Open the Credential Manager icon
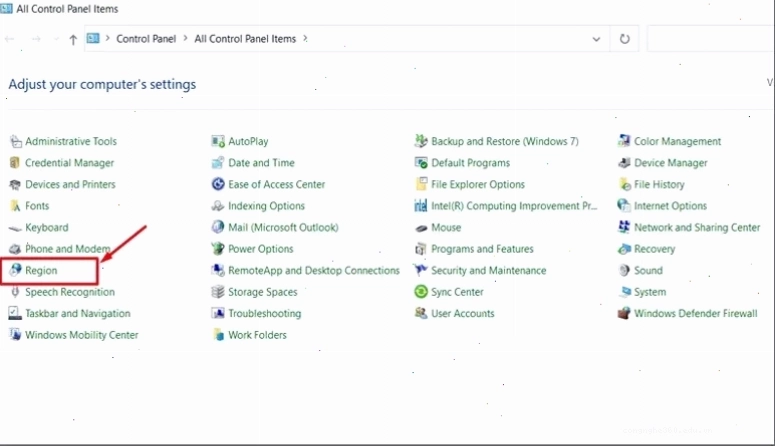775x447 pixels. coord(15,163)
